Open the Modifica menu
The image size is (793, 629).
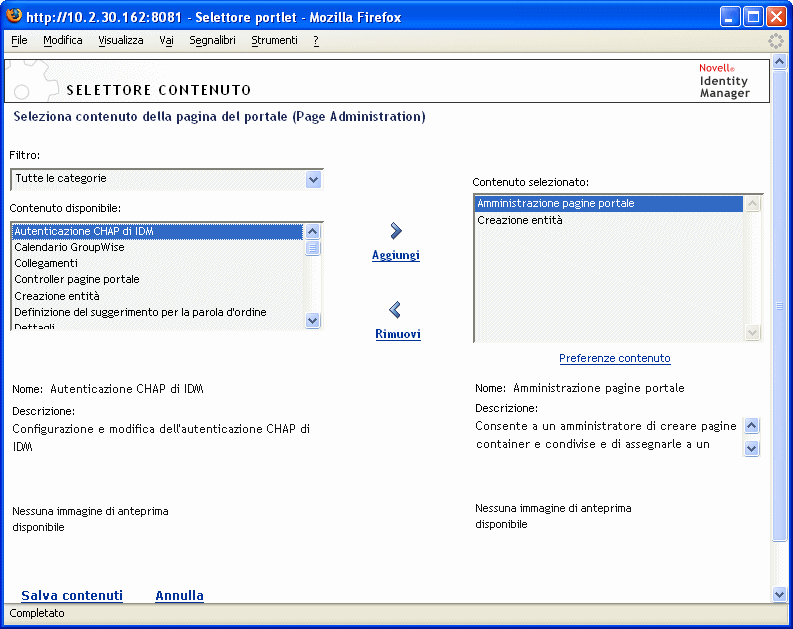click(x=63, y=40)
